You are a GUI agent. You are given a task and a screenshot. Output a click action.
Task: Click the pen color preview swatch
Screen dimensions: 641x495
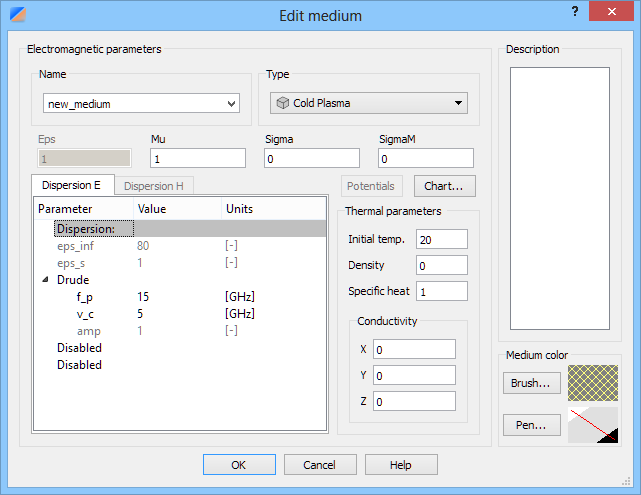[593, 425]
